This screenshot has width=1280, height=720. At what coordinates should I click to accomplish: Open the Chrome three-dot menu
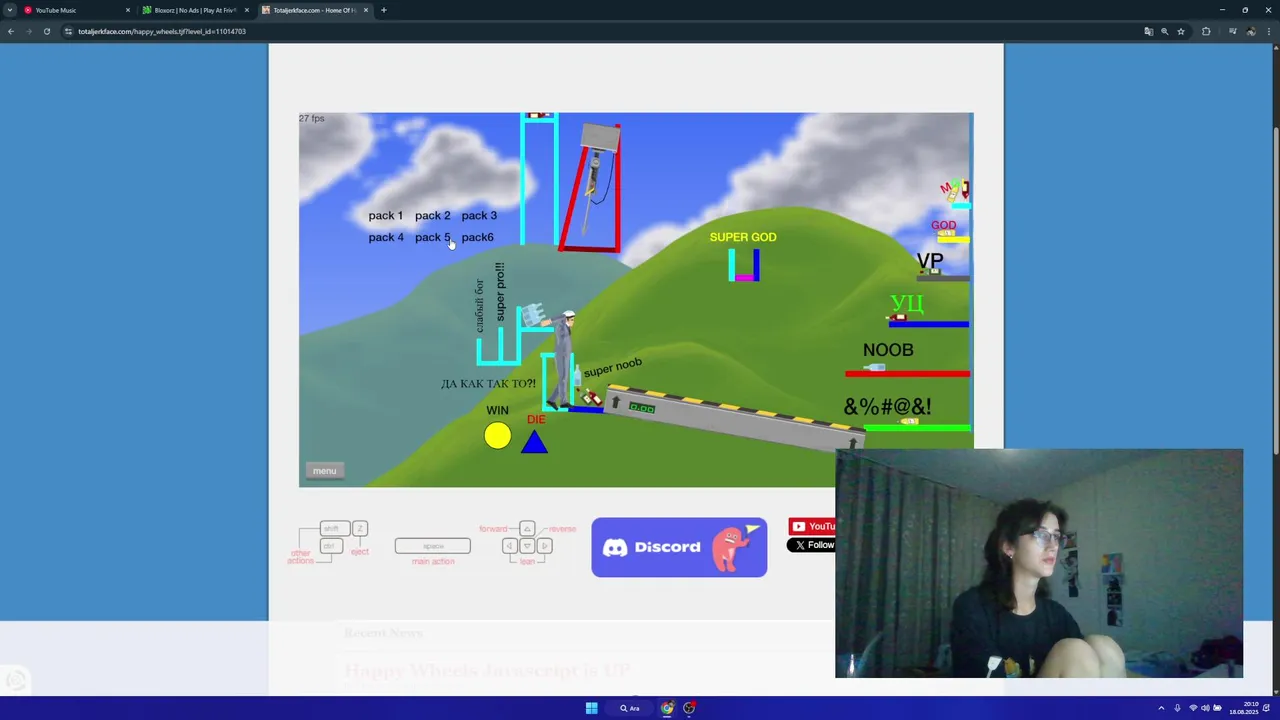(x=1269, y=31)
